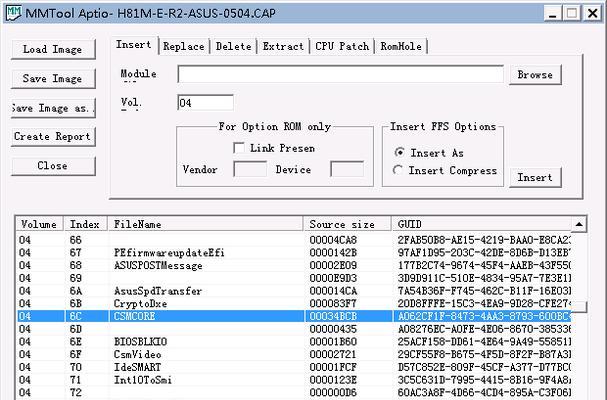Click the module list scrollbar thumb
This screenshot has width=607, height=400.
(579, 307)
